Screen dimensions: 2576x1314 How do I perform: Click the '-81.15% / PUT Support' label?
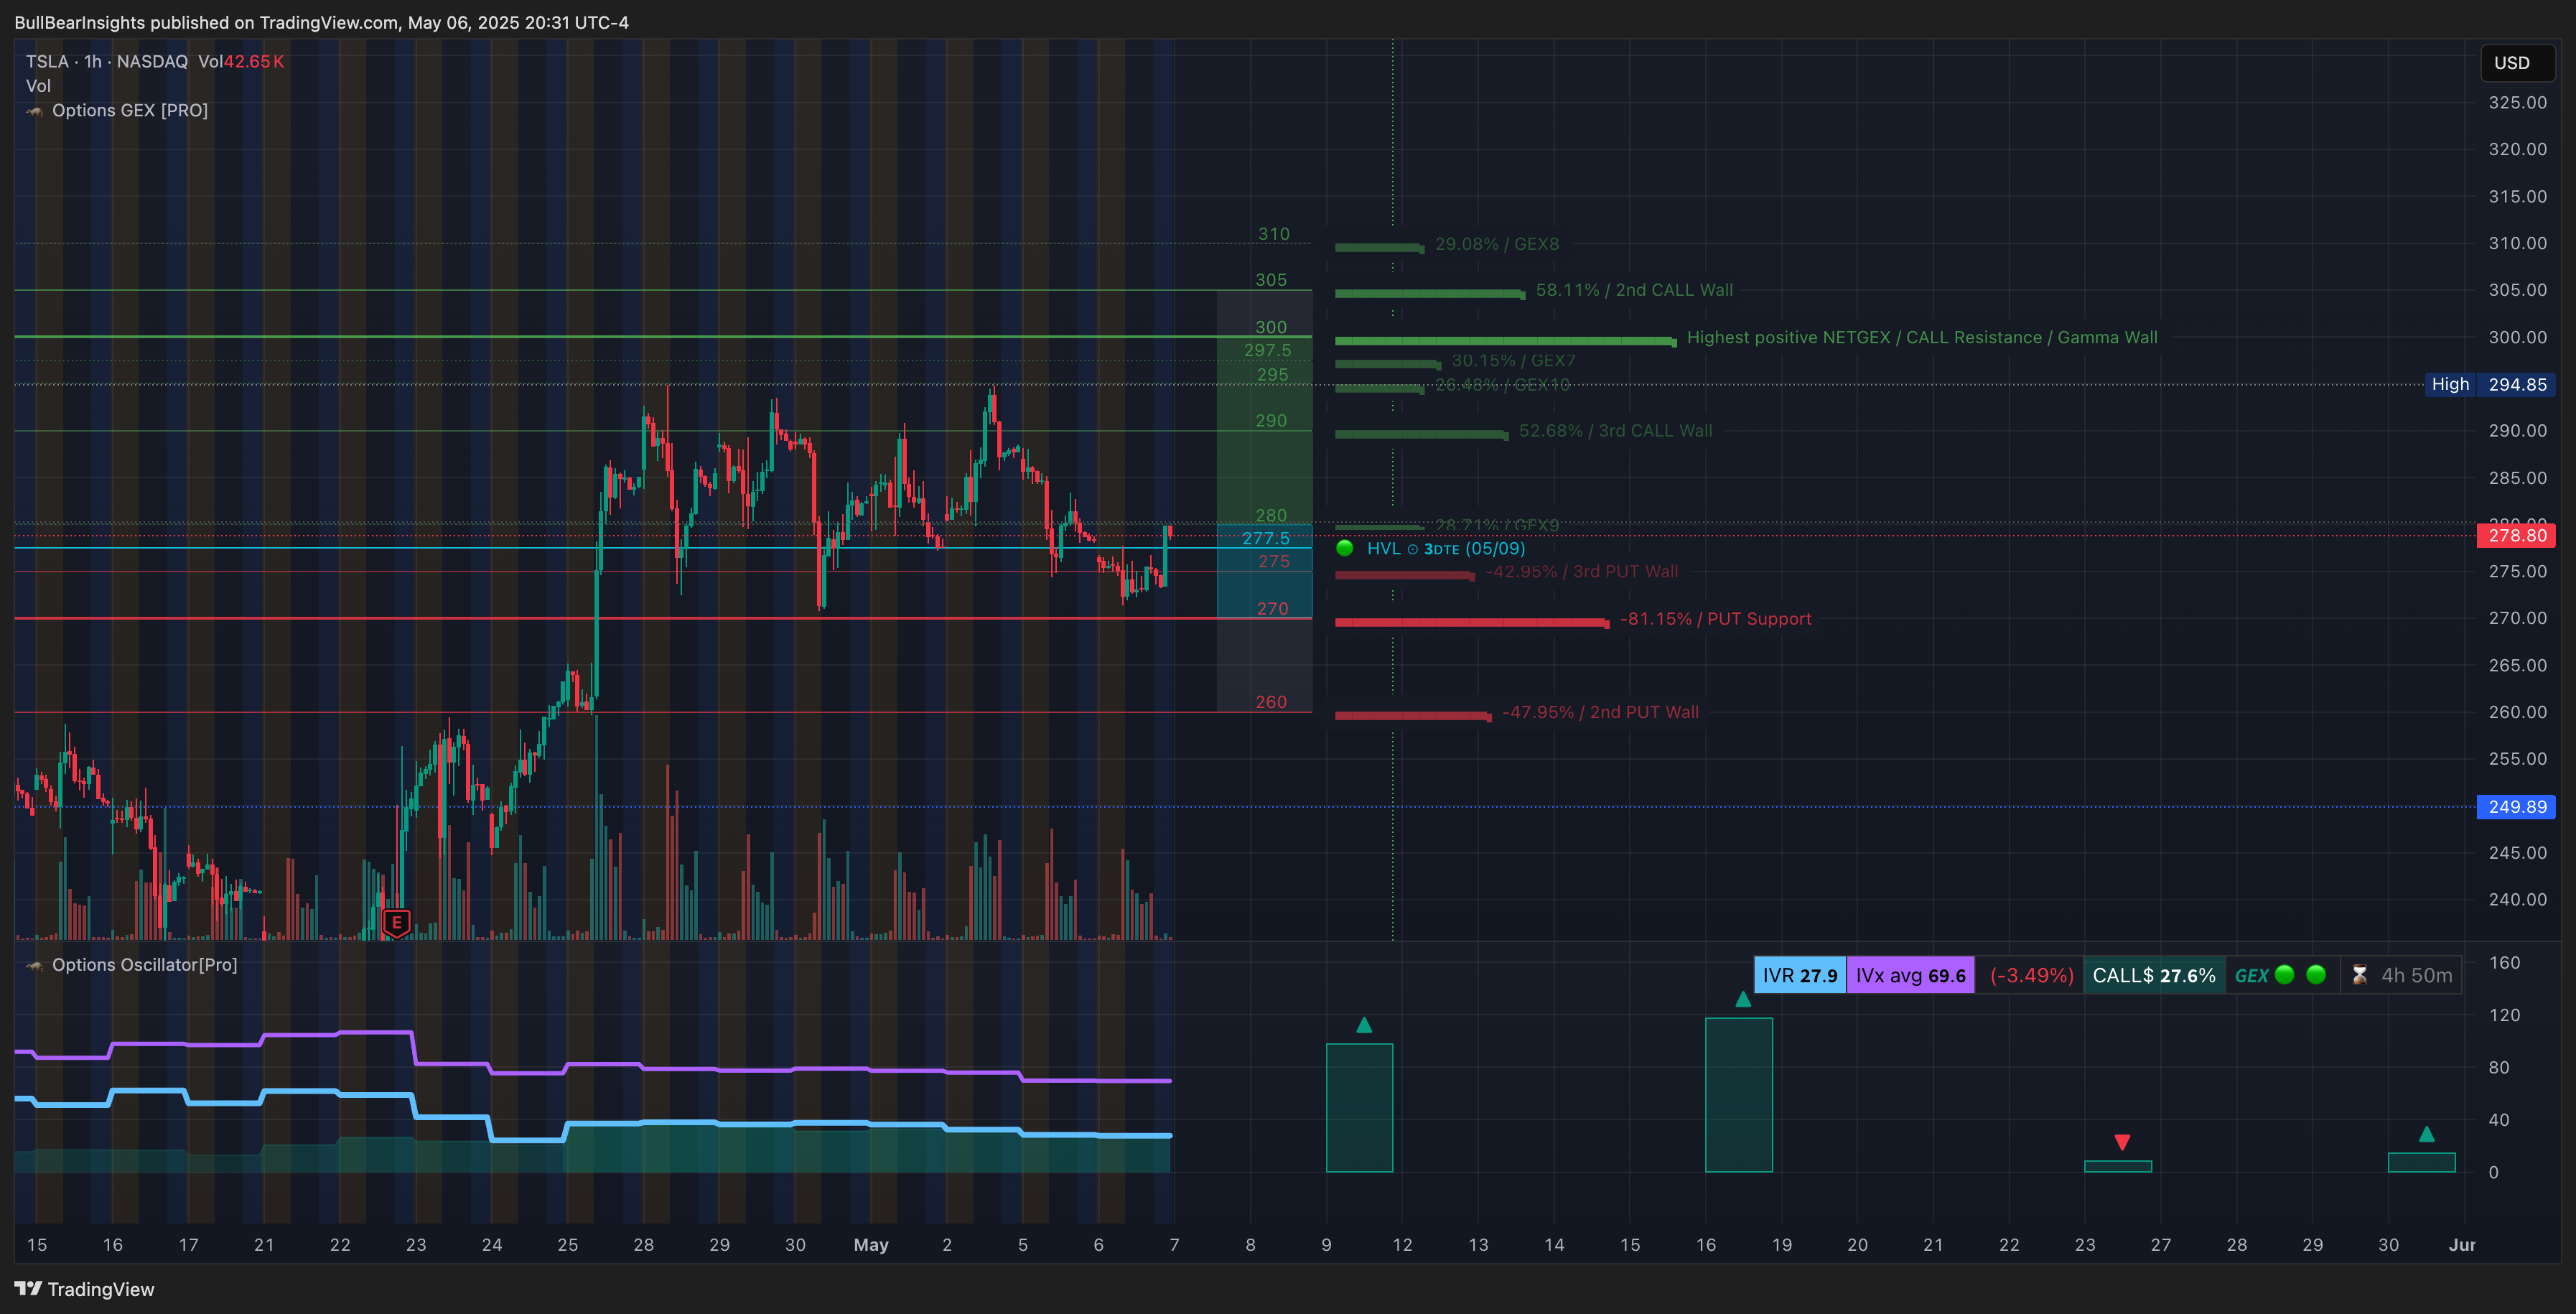[x=1715, y=619]
